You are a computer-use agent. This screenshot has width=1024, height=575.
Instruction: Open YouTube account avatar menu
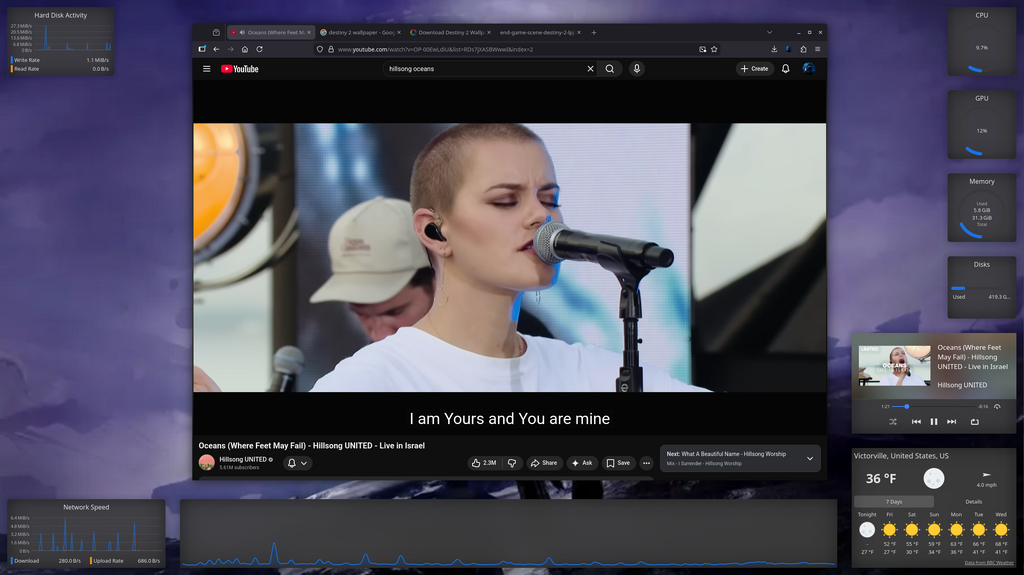tap(808, 69)
